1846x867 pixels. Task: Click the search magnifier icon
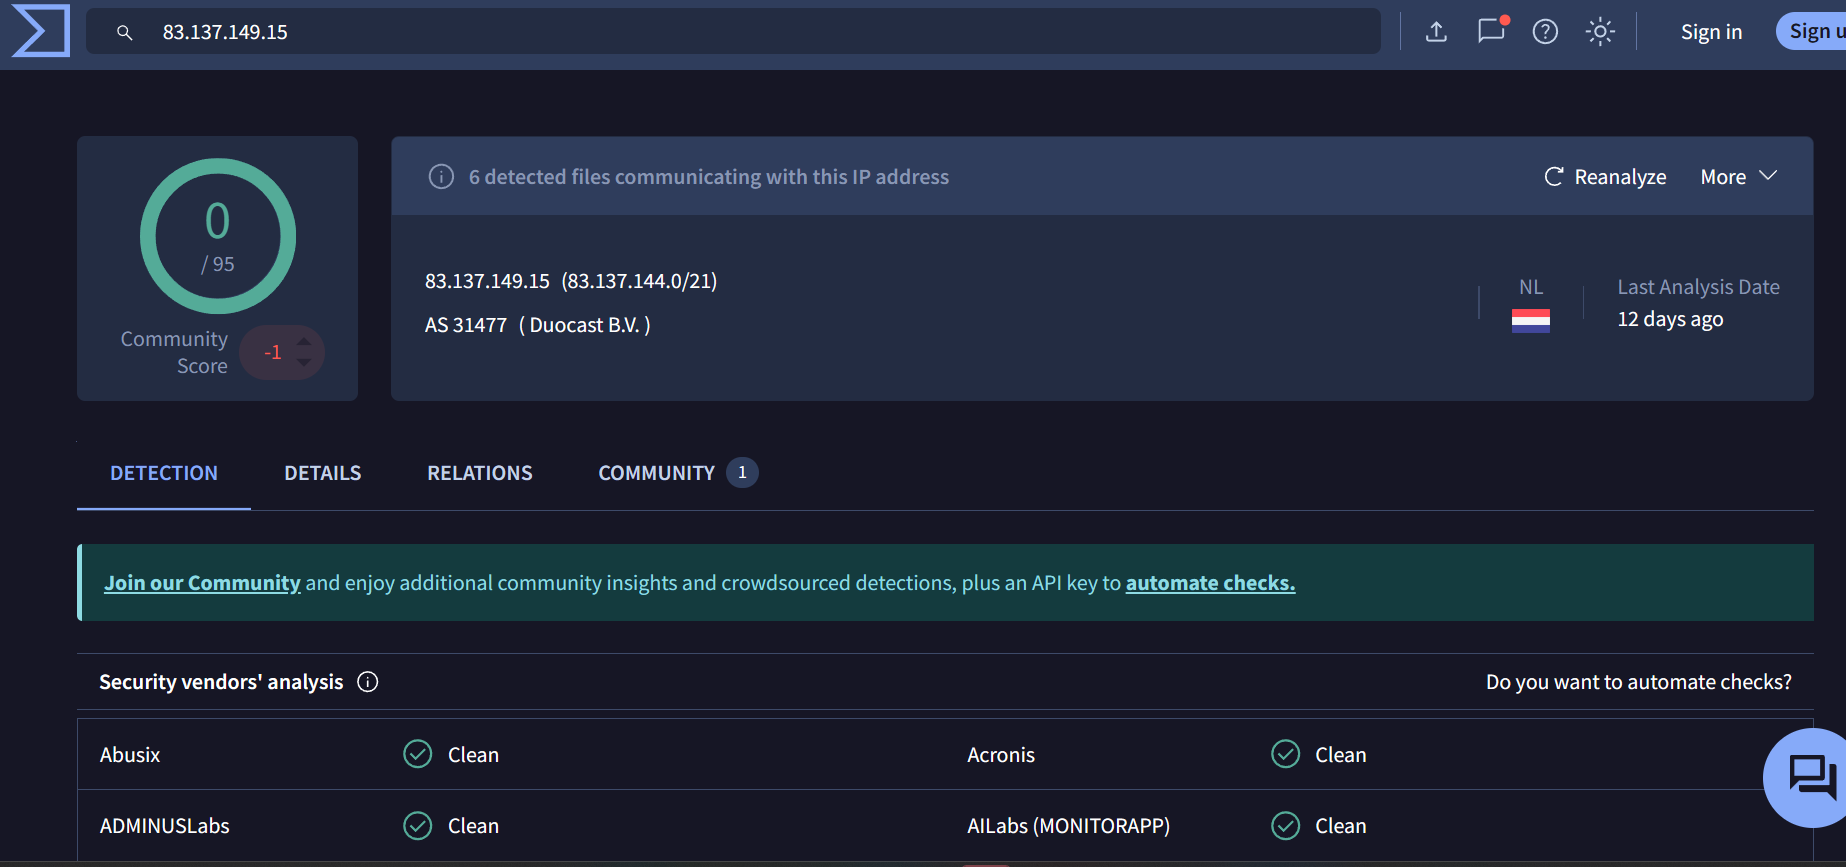125,33
